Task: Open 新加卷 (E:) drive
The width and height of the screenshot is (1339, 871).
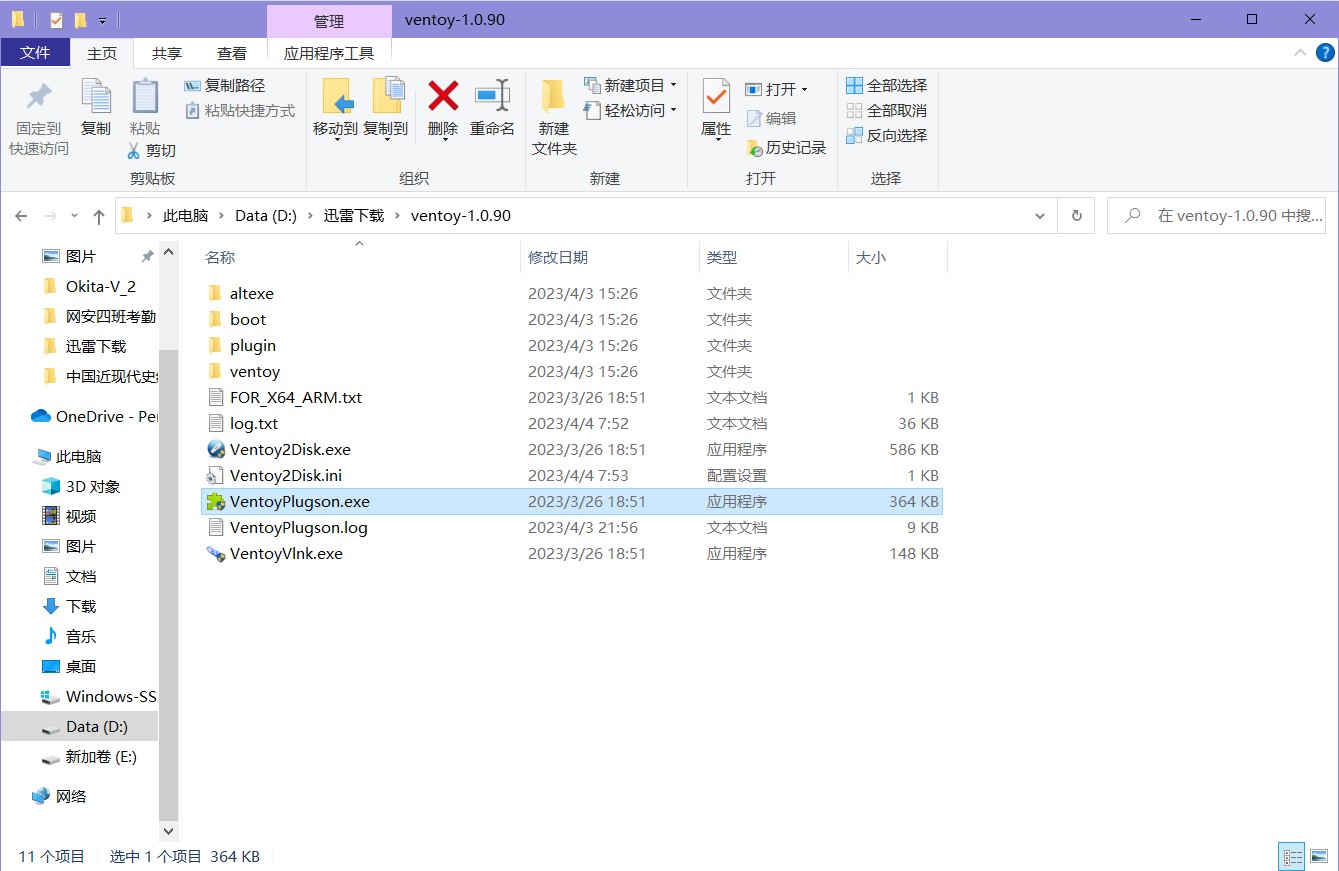Action: tap(89, 757)
